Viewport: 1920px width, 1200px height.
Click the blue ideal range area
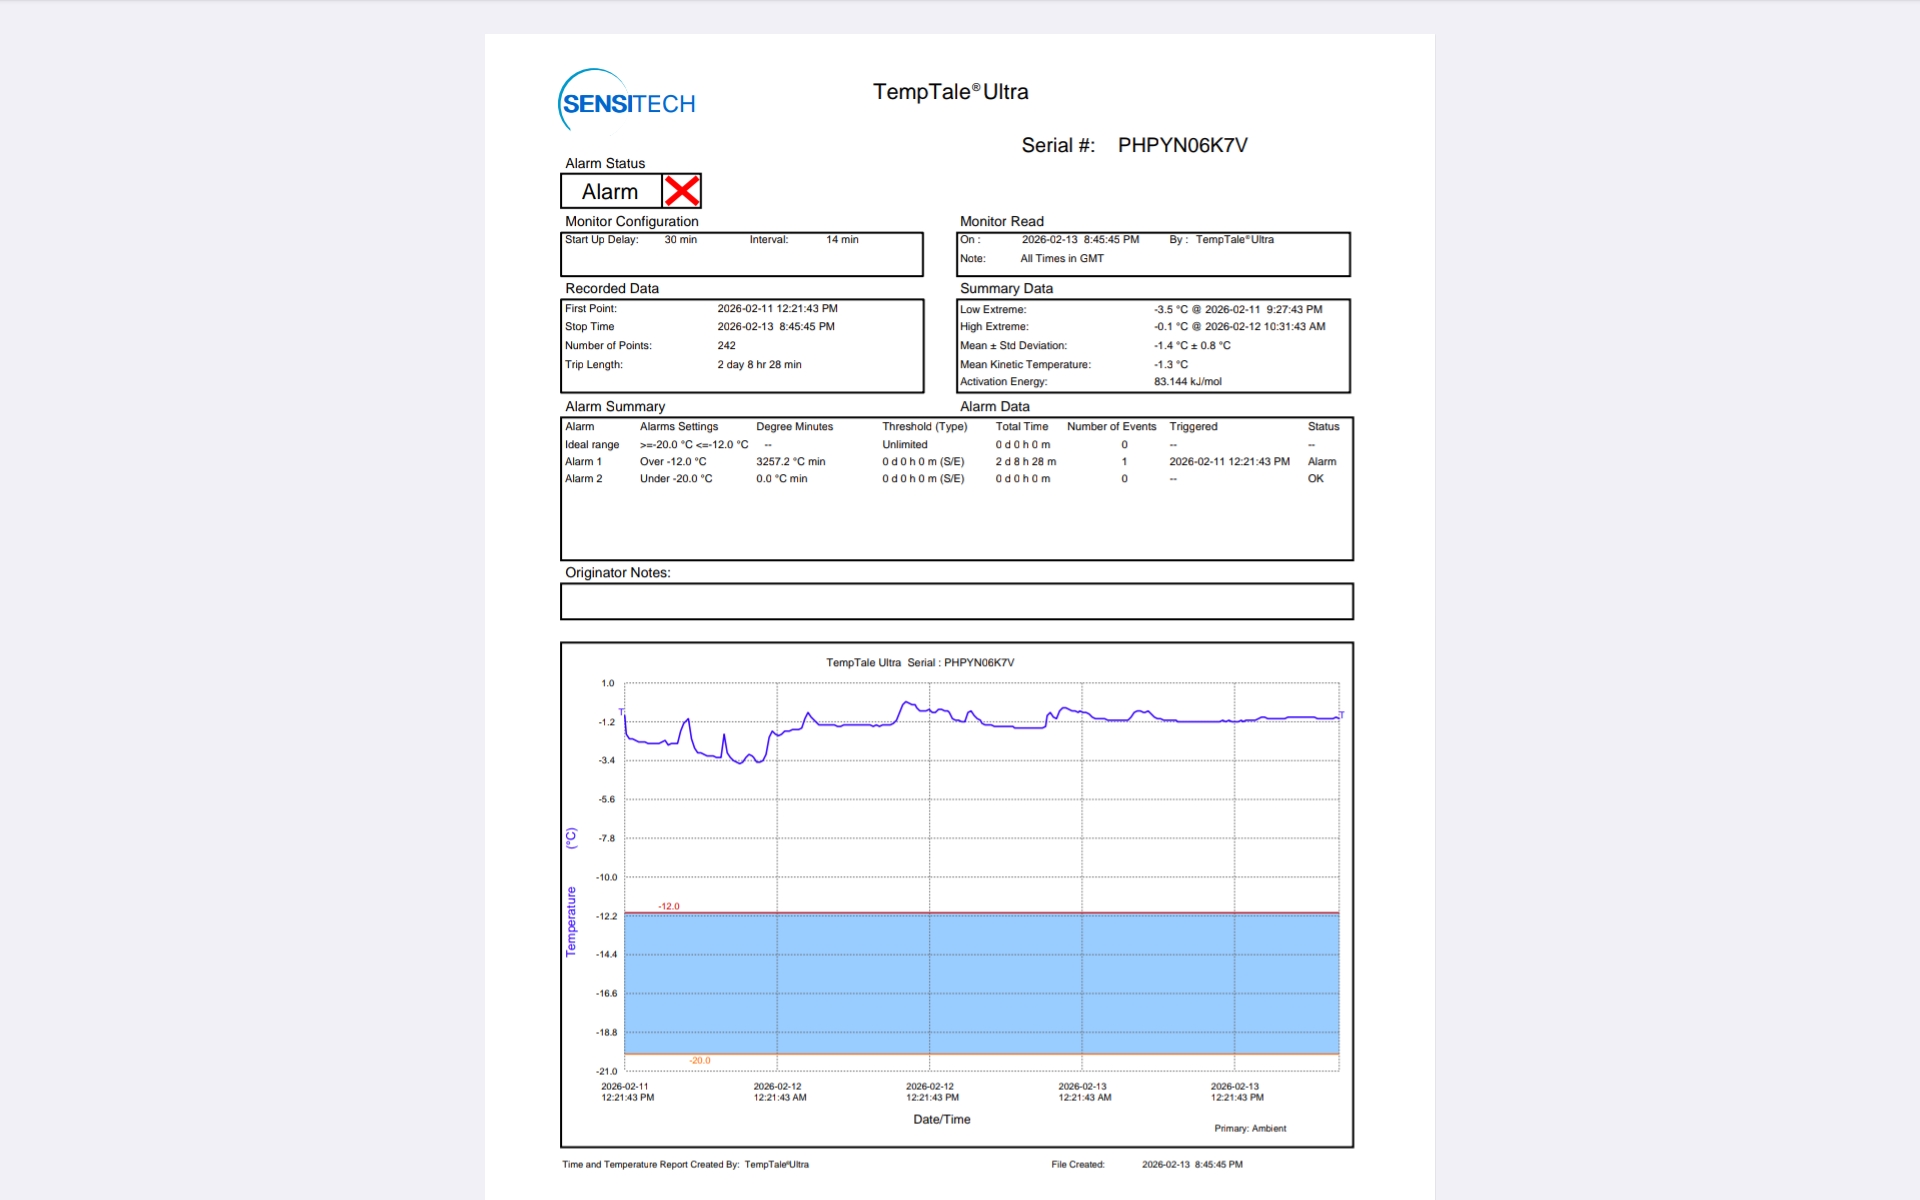(980, 983)
